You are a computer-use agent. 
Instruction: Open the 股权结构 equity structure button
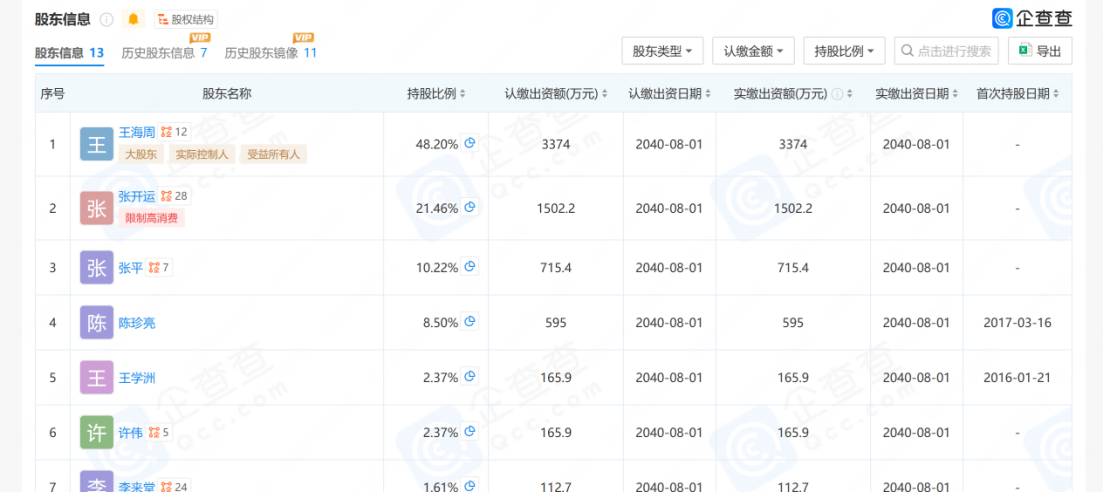(185, 20)
